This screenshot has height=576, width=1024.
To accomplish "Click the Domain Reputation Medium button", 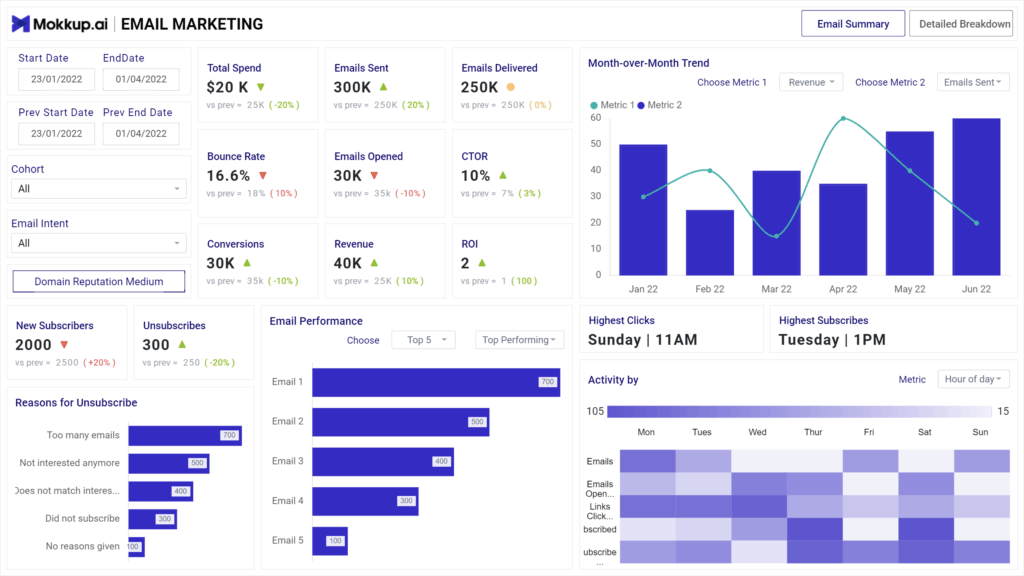I will pyautogui.click(x=99, y=281).
